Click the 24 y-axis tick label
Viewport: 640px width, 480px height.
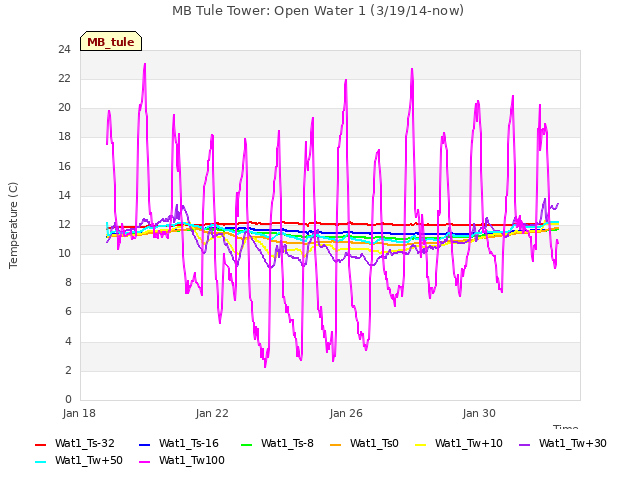coord(64,49)
